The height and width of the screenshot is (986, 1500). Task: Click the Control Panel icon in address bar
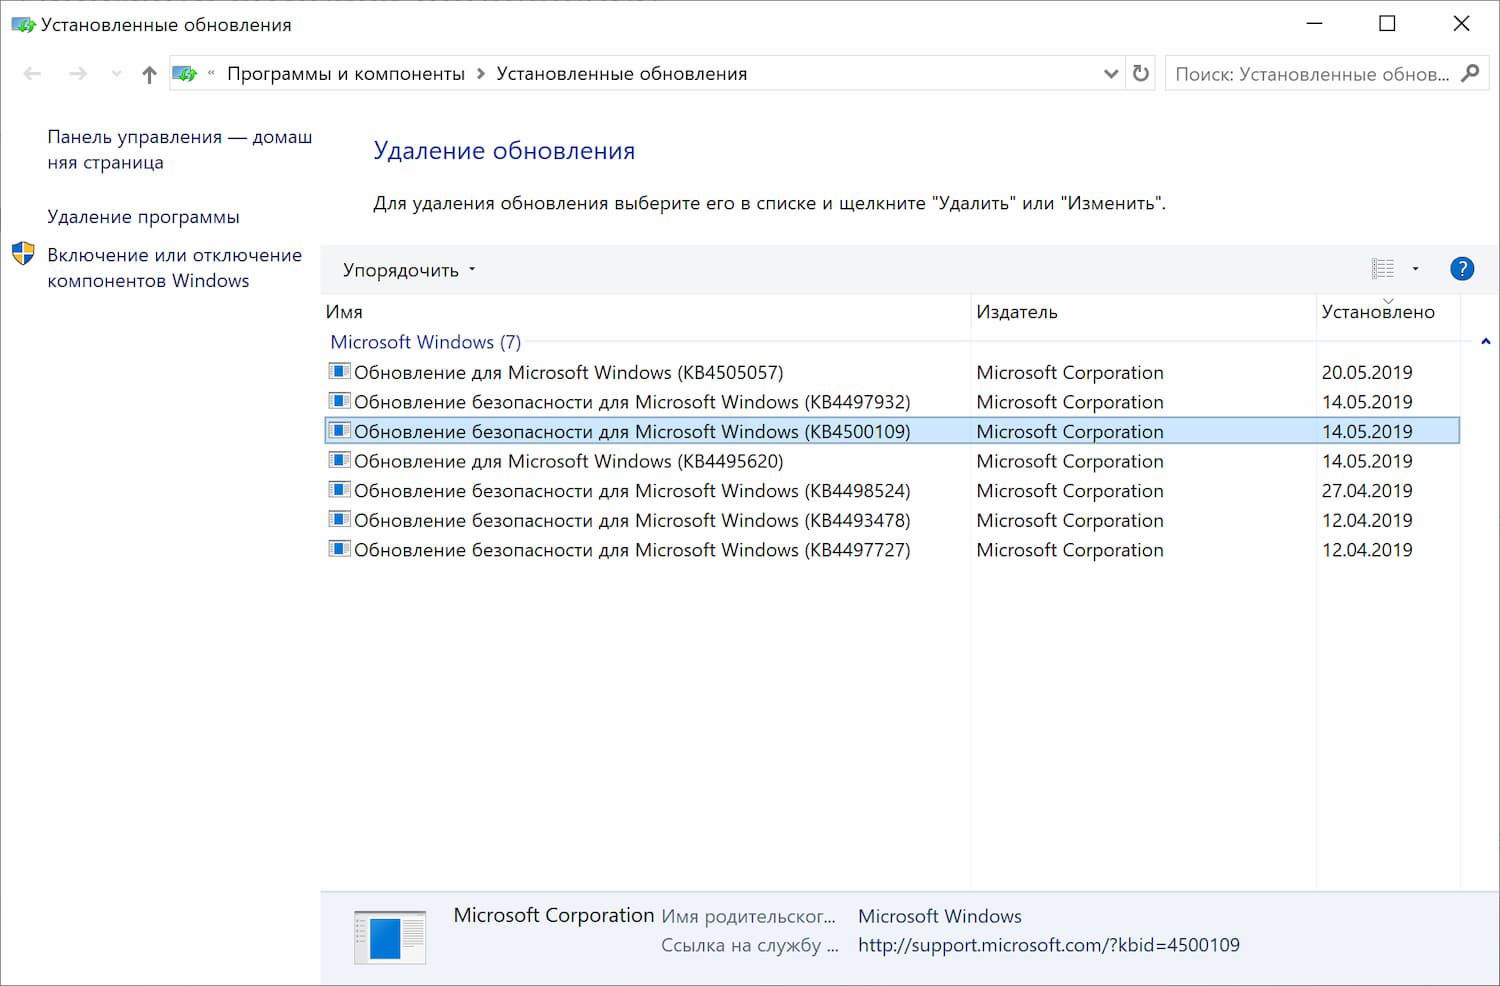point(184,73)
